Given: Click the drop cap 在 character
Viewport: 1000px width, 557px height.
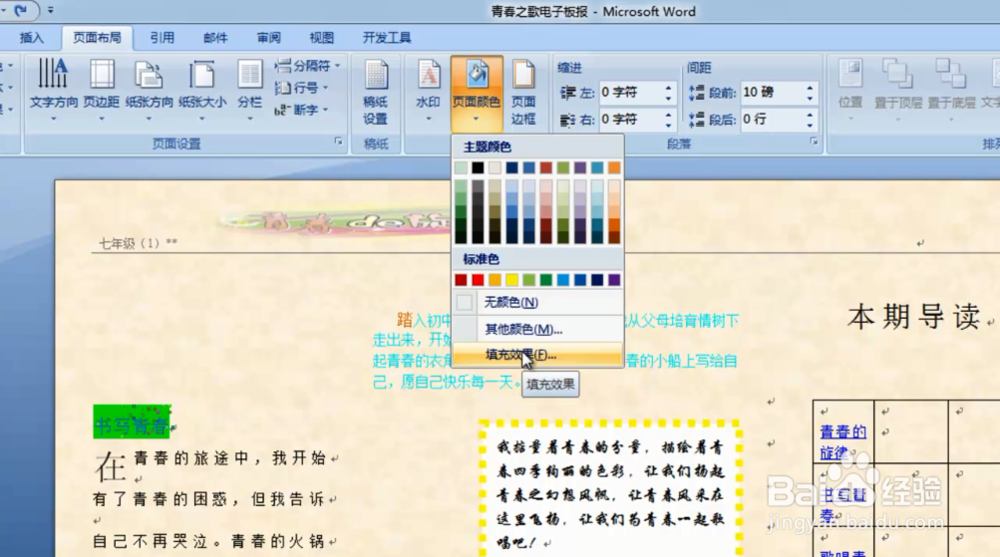Looking at the screenshot, I should click(110, 466).
